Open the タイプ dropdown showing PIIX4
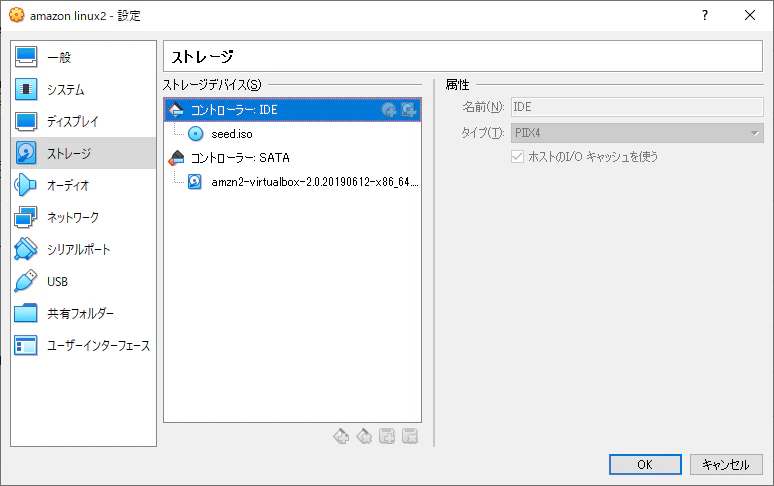Screen dimensions: 774x486 click(x=637, y=133)
